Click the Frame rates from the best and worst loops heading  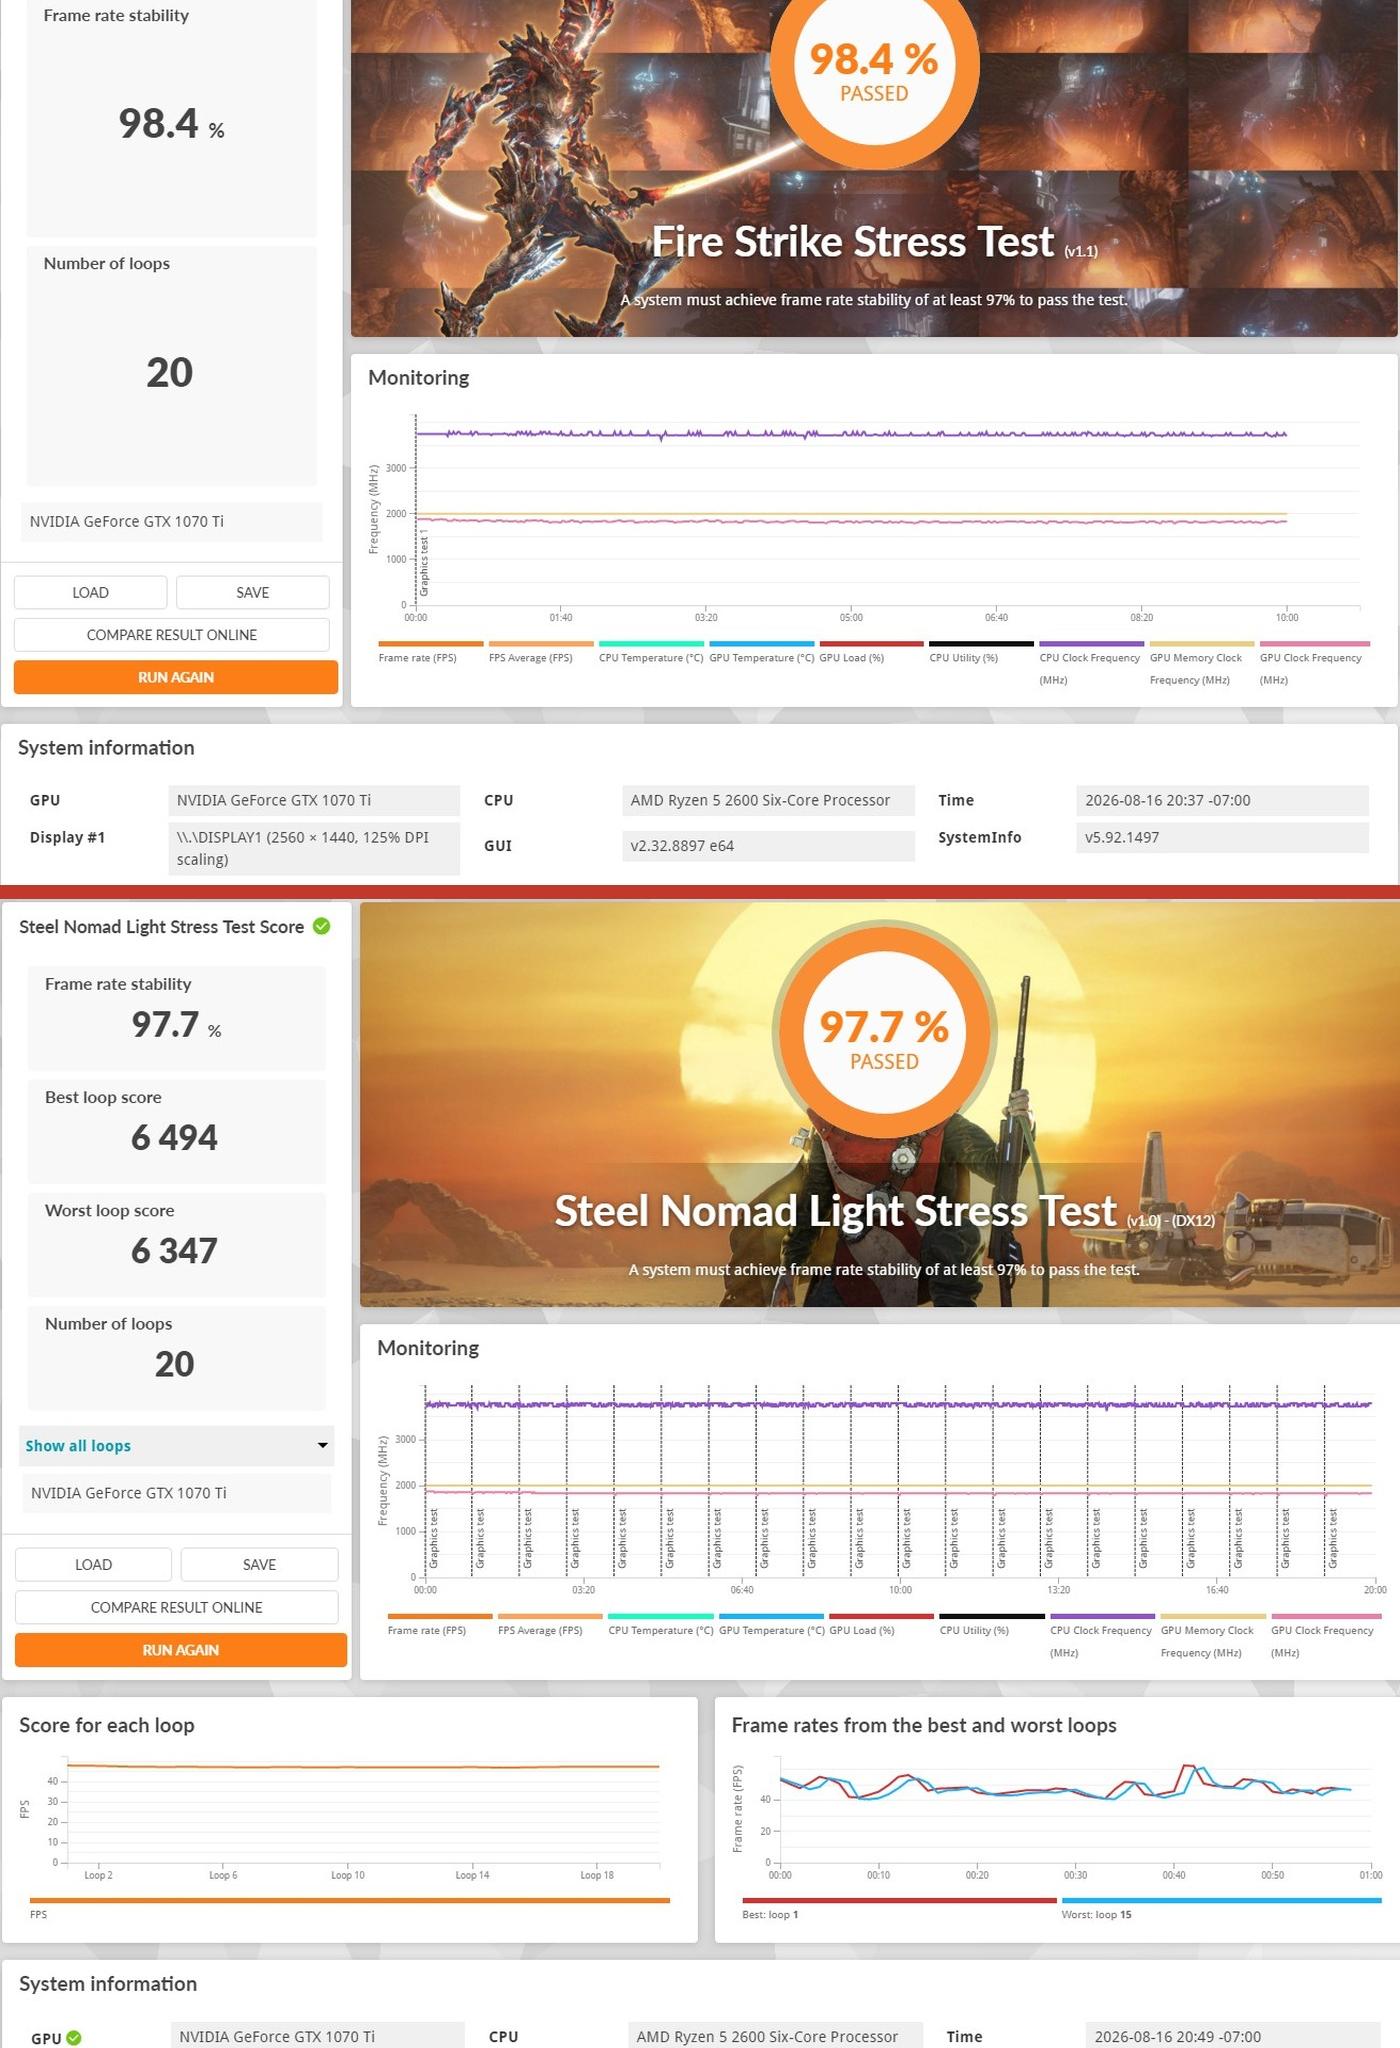924,1725
